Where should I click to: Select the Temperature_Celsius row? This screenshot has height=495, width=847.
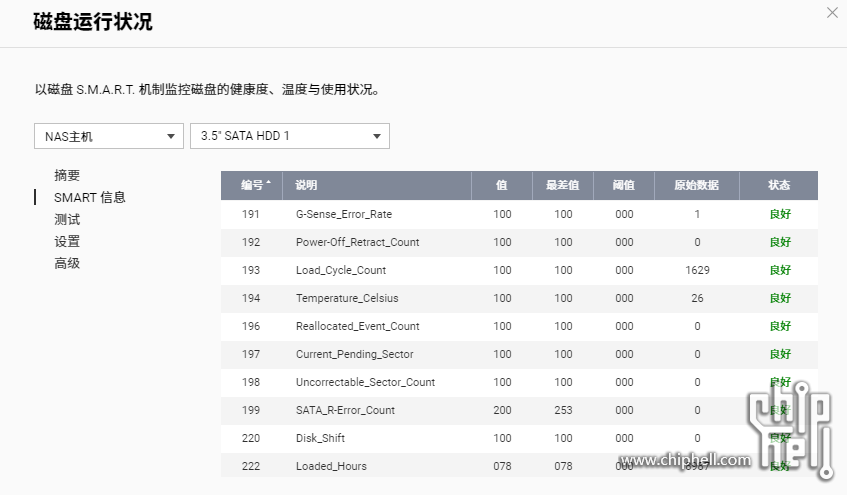[519, 298]
